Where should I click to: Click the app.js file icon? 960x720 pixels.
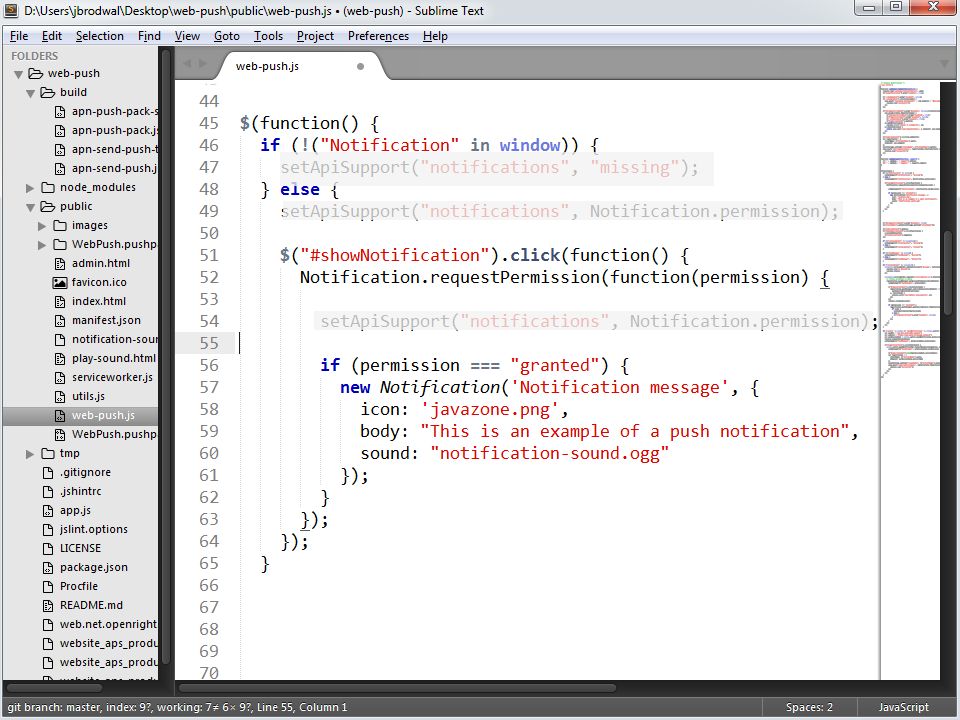pyautogui.click(x=48, y=510)
